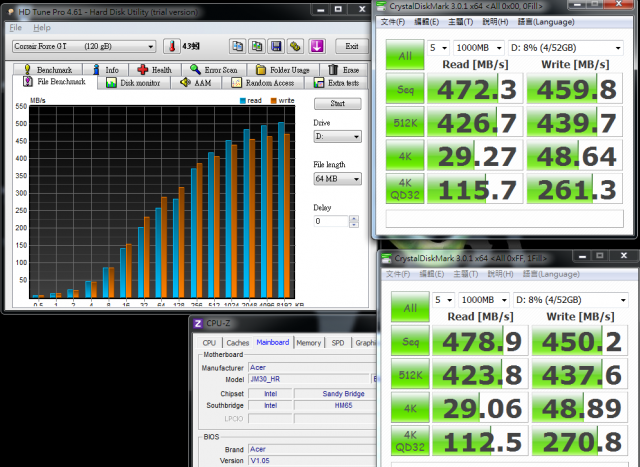This screenshot has width=640, height=467.
Task: Click the All button in top CrystalDiskMark
Action: [x=405, y=55]
